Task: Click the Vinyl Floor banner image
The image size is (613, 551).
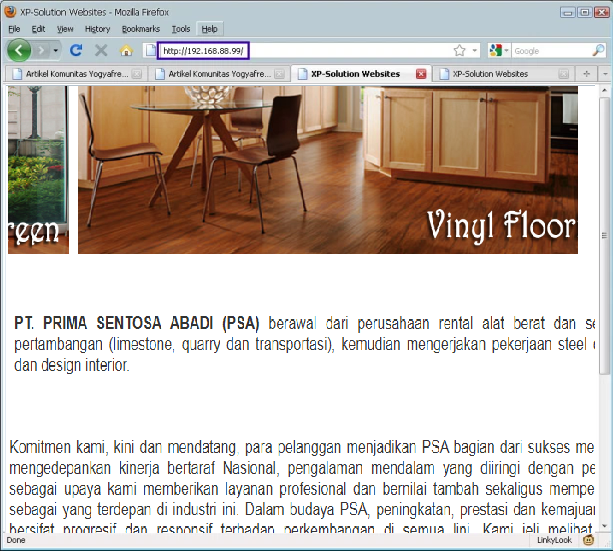Action: 328,170
